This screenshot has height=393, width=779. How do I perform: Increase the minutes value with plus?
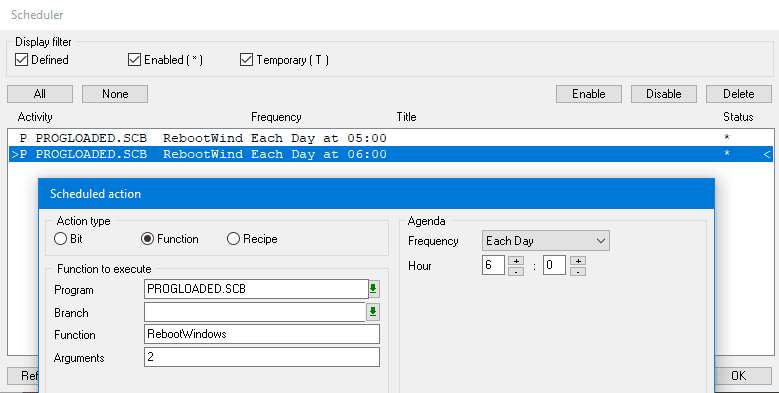tap(578, 261)
